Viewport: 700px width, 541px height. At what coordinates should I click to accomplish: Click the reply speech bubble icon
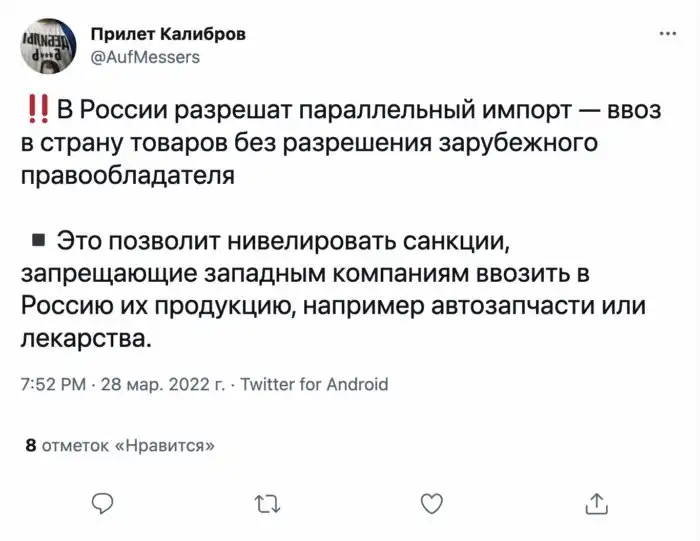(102, 503)
